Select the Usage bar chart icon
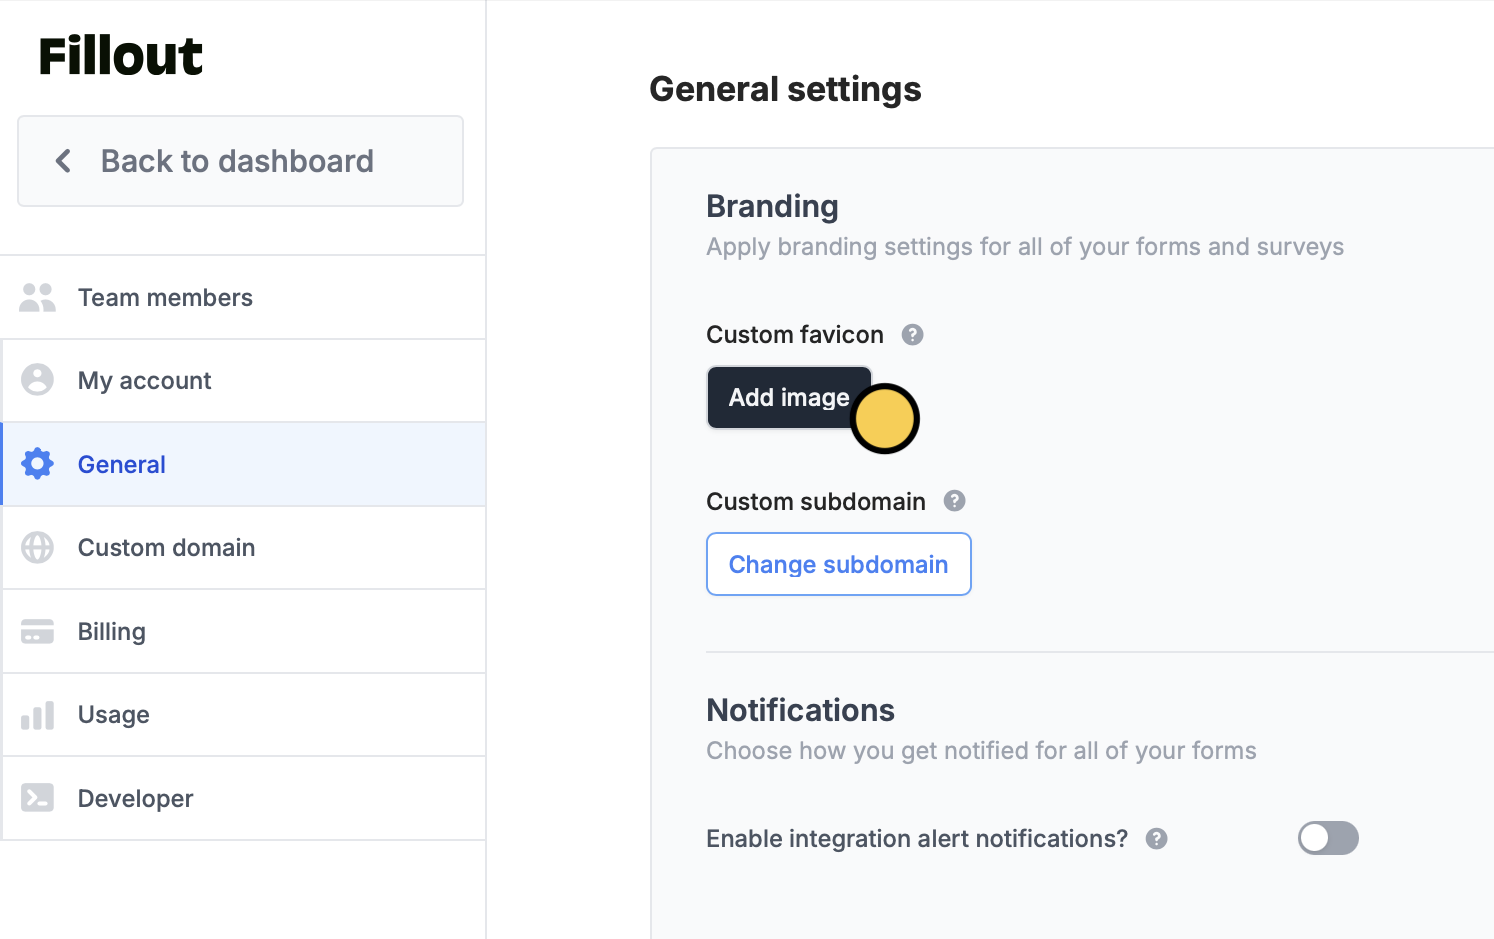1494x939 pixels. (37, 714)
